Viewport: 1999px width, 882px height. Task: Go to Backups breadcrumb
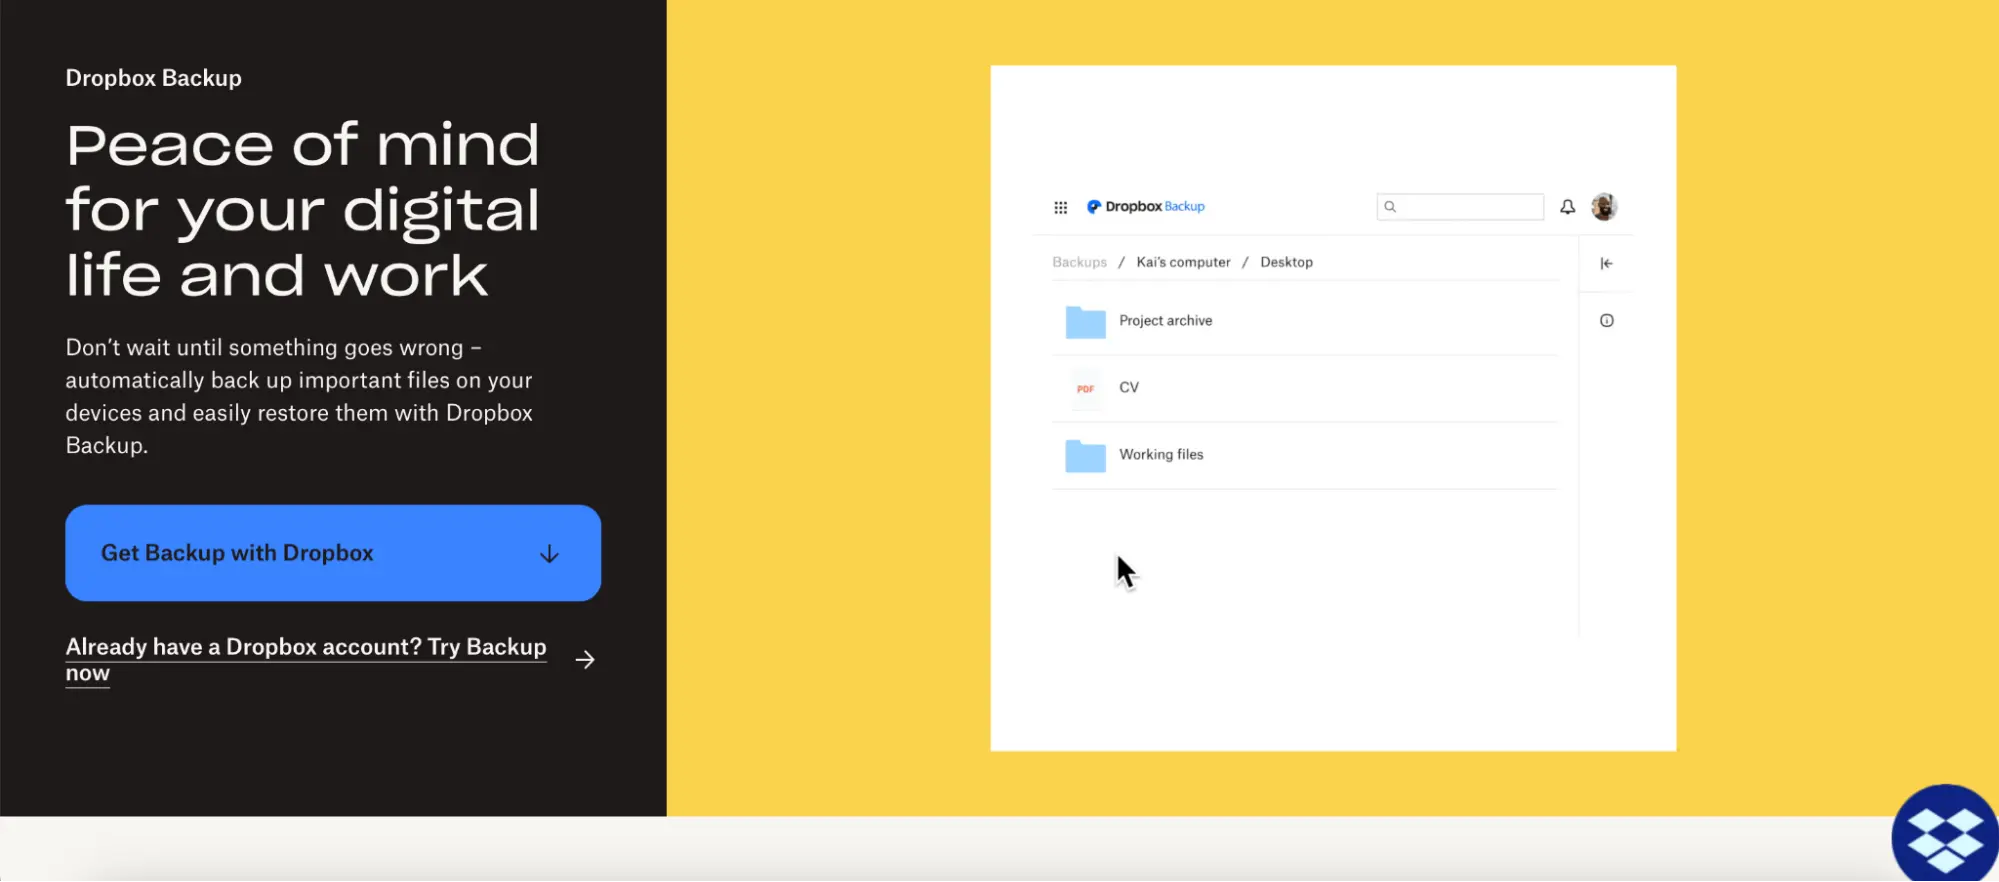point(1079,262)
